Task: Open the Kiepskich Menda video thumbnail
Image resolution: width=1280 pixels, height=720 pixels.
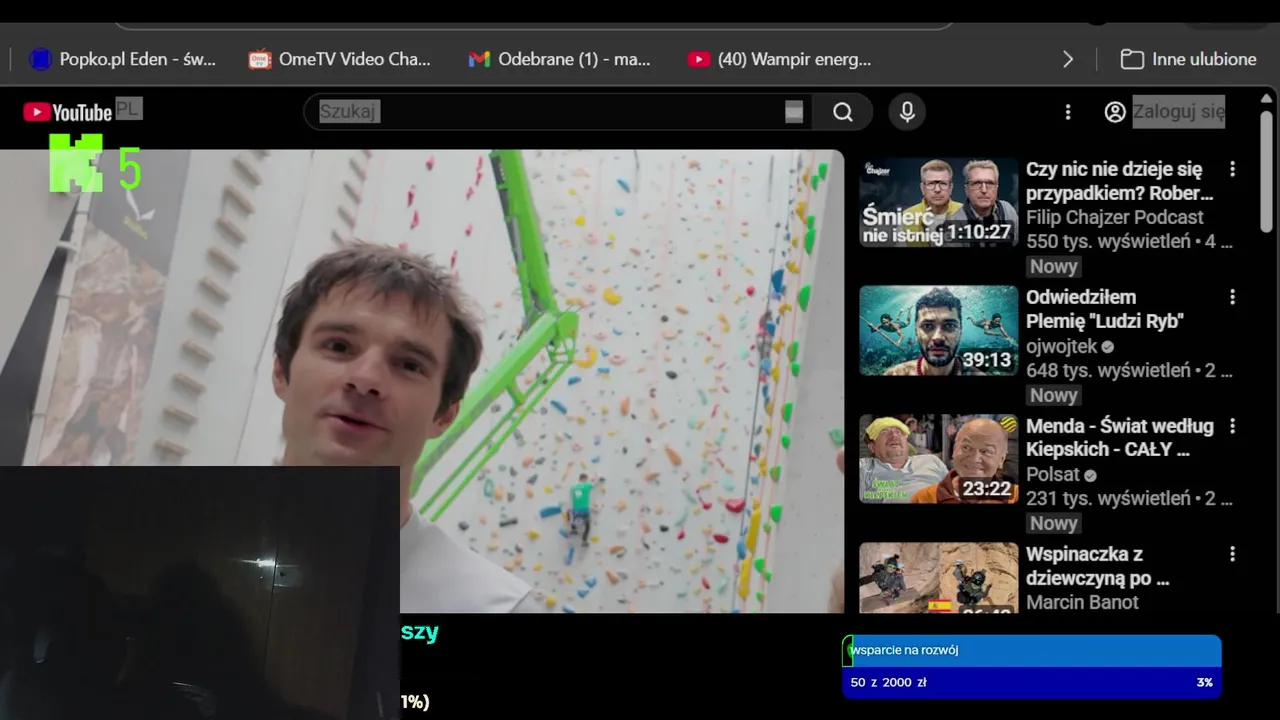Action: pos(938,459)
